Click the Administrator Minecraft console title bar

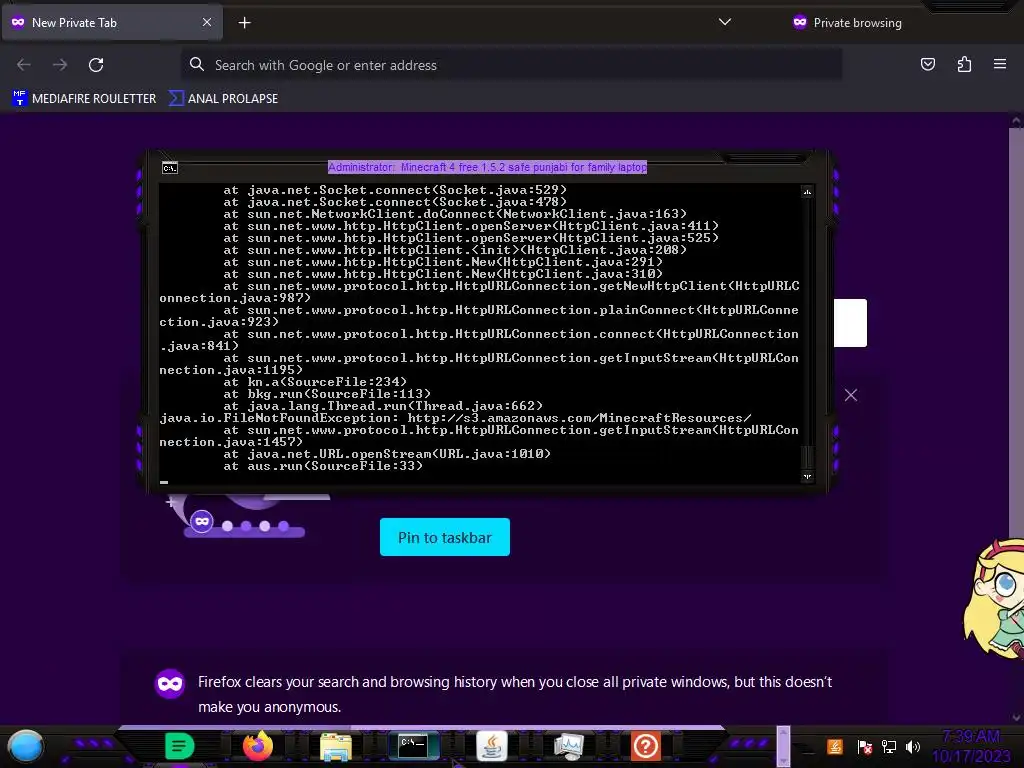coord(487,167)
